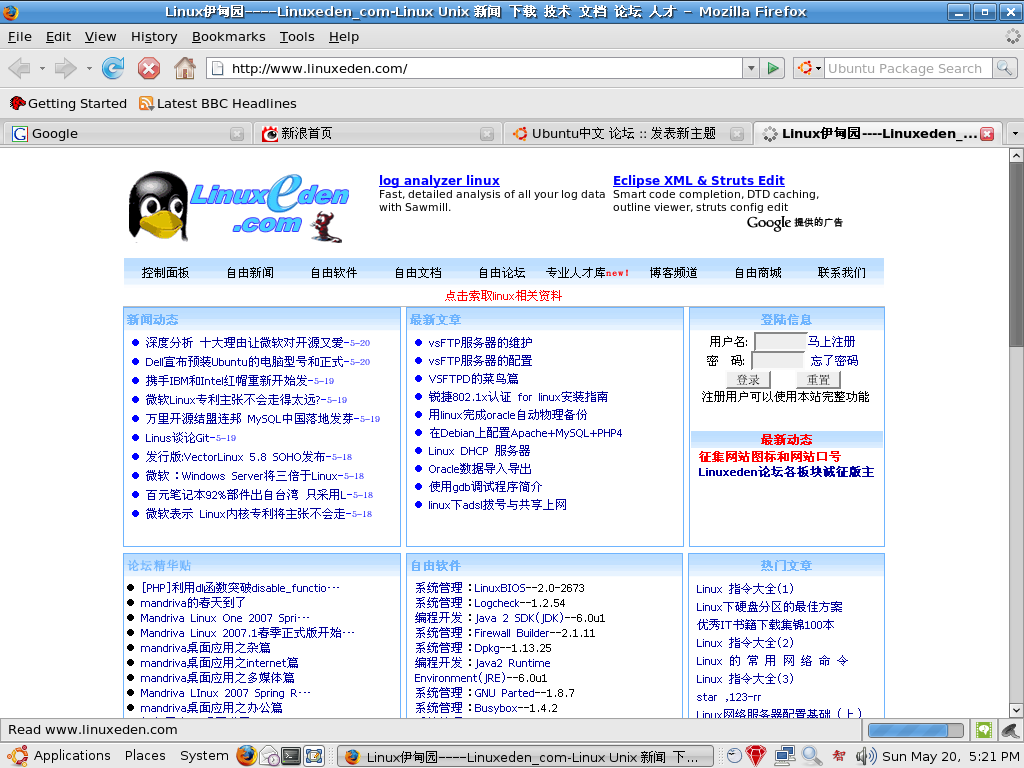Close the Ubuntu中文 论坛 tab
Viewport: 1024px width, 768px height.
pos(737,134)
